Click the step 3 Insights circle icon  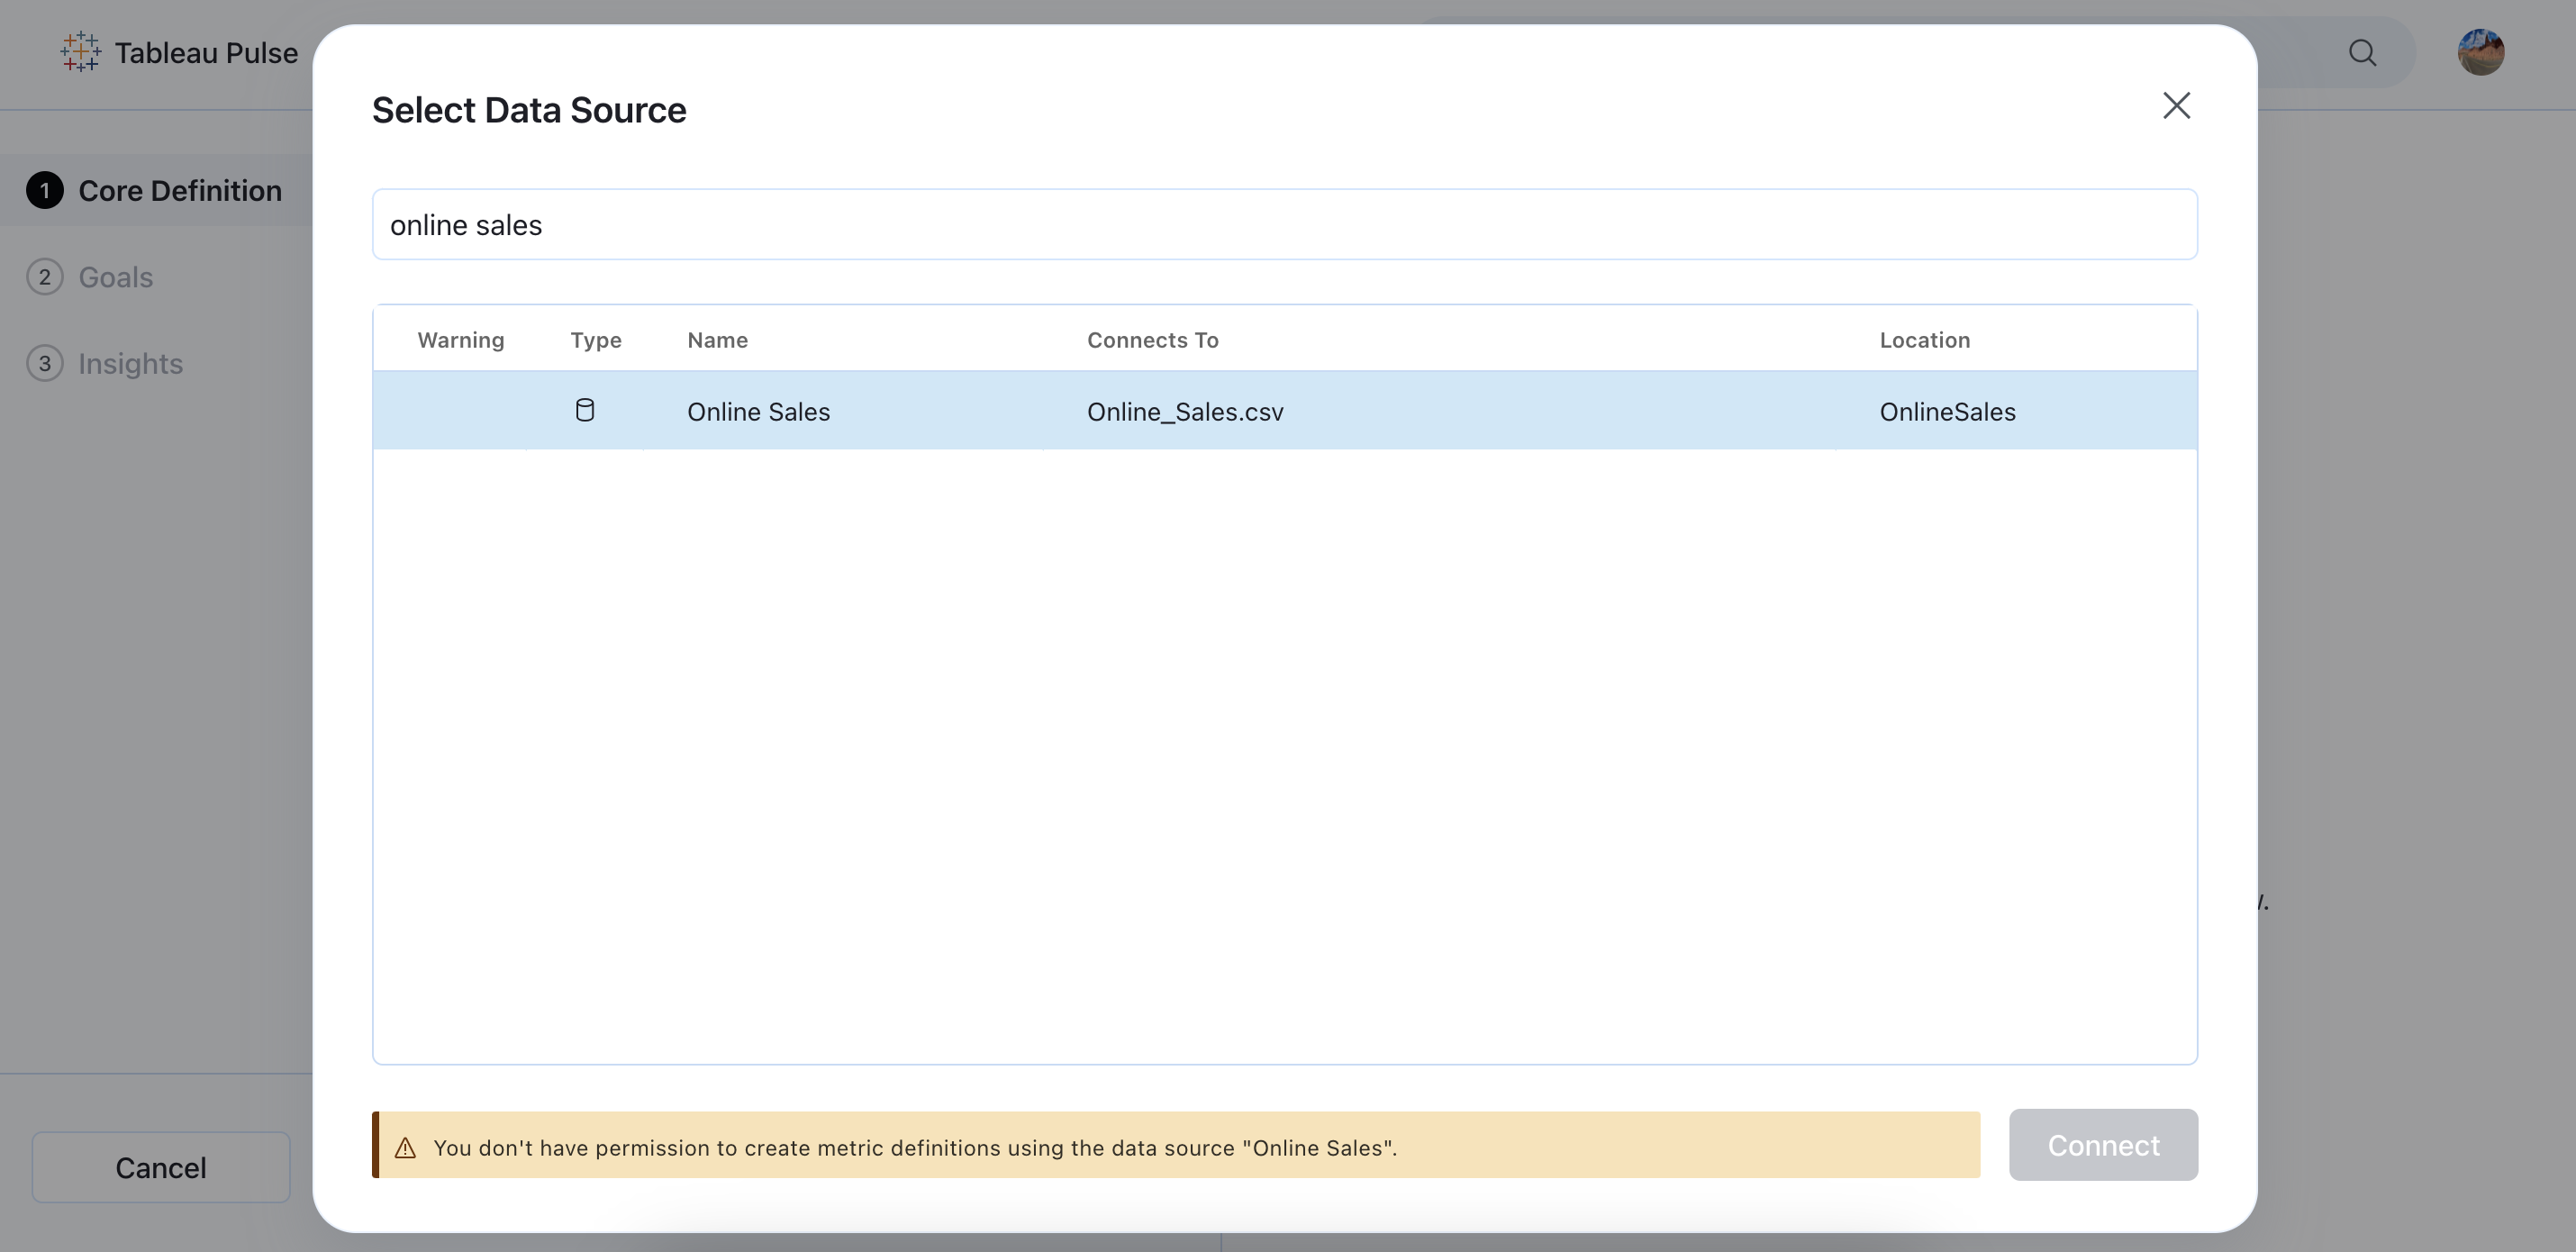tap(44, 364)
